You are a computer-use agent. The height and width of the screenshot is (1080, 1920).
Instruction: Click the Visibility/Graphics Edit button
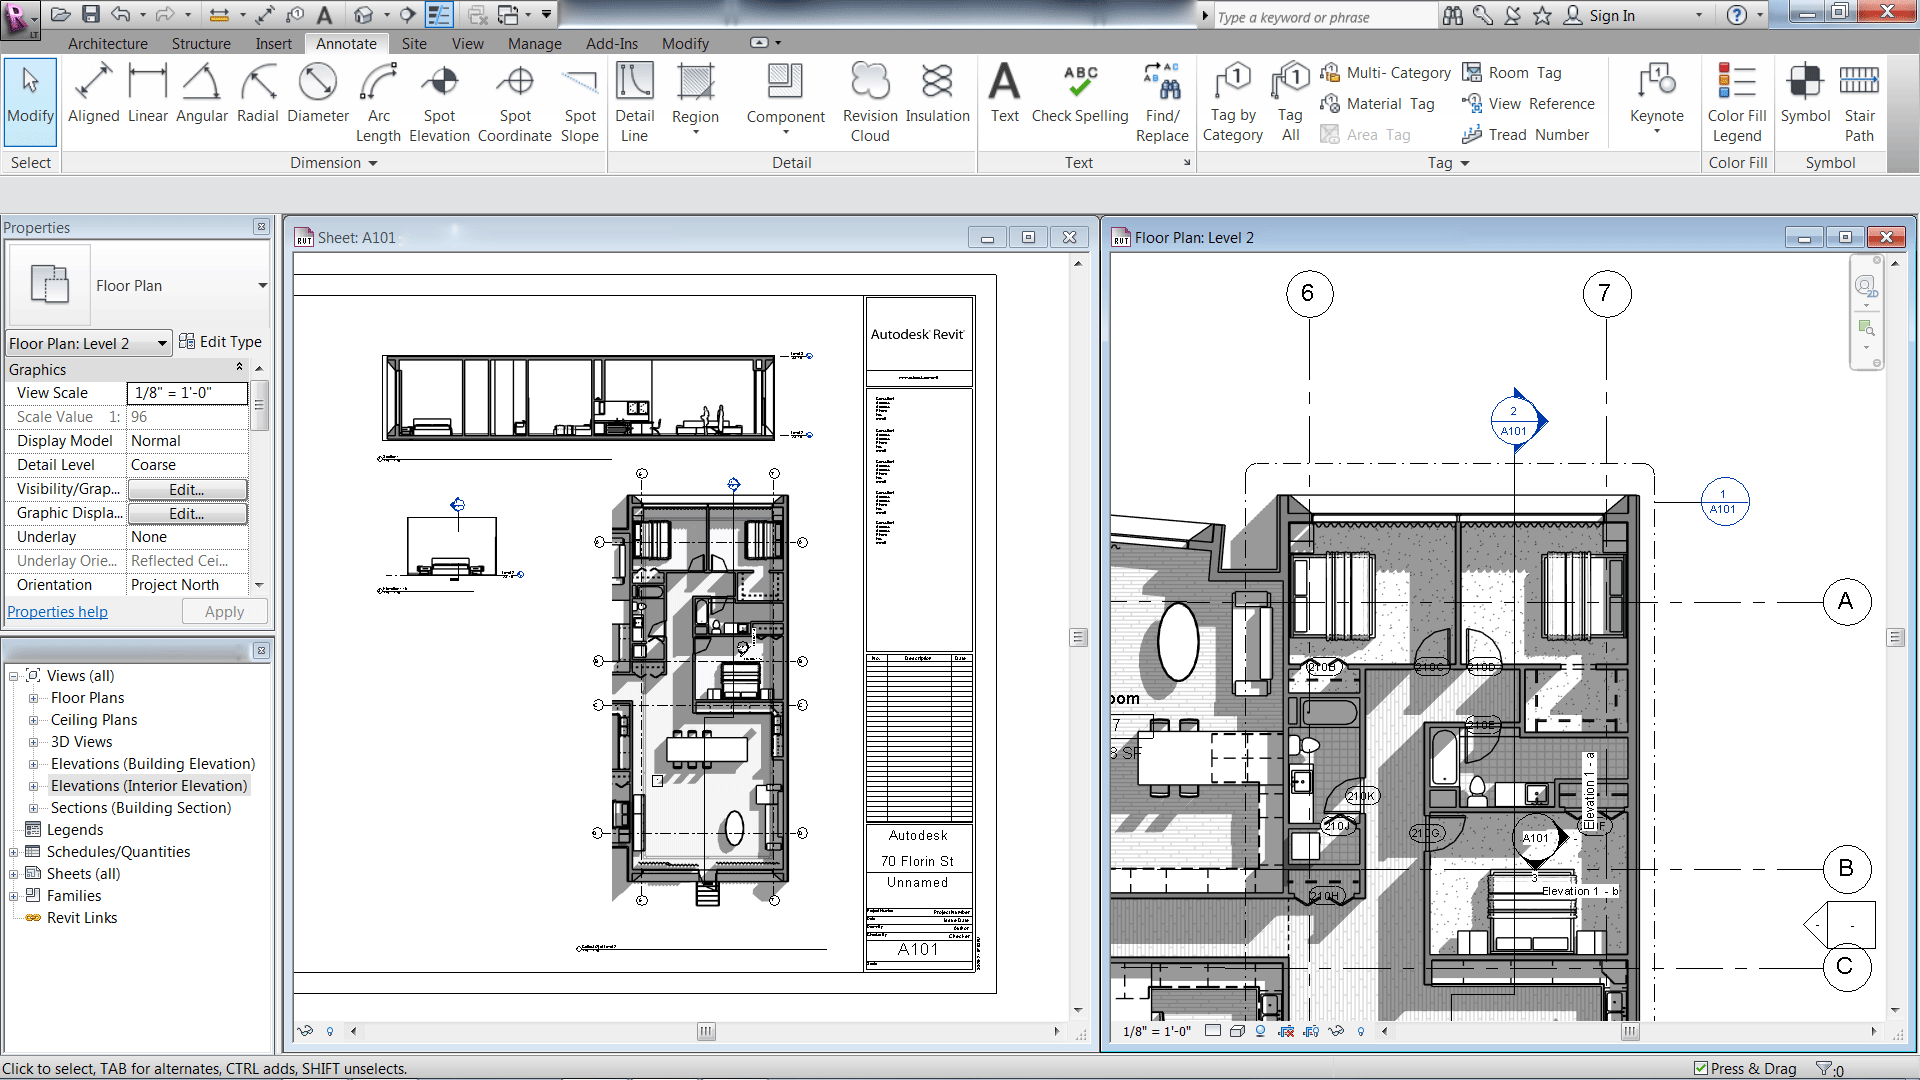click(x=183, y=489)
